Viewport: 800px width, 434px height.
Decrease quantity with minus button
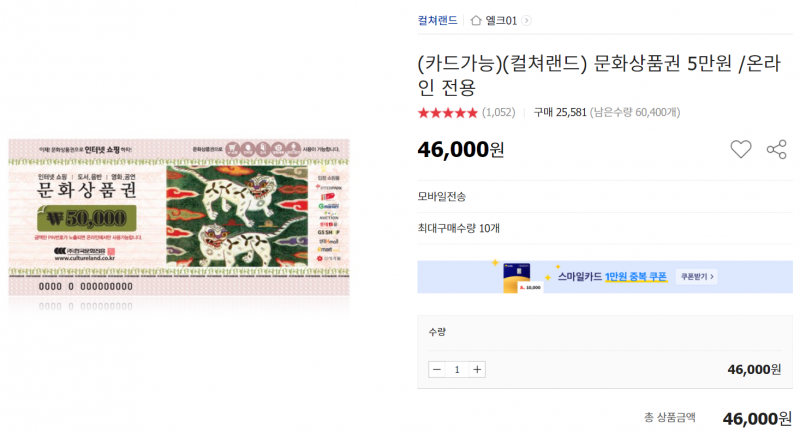437,369
